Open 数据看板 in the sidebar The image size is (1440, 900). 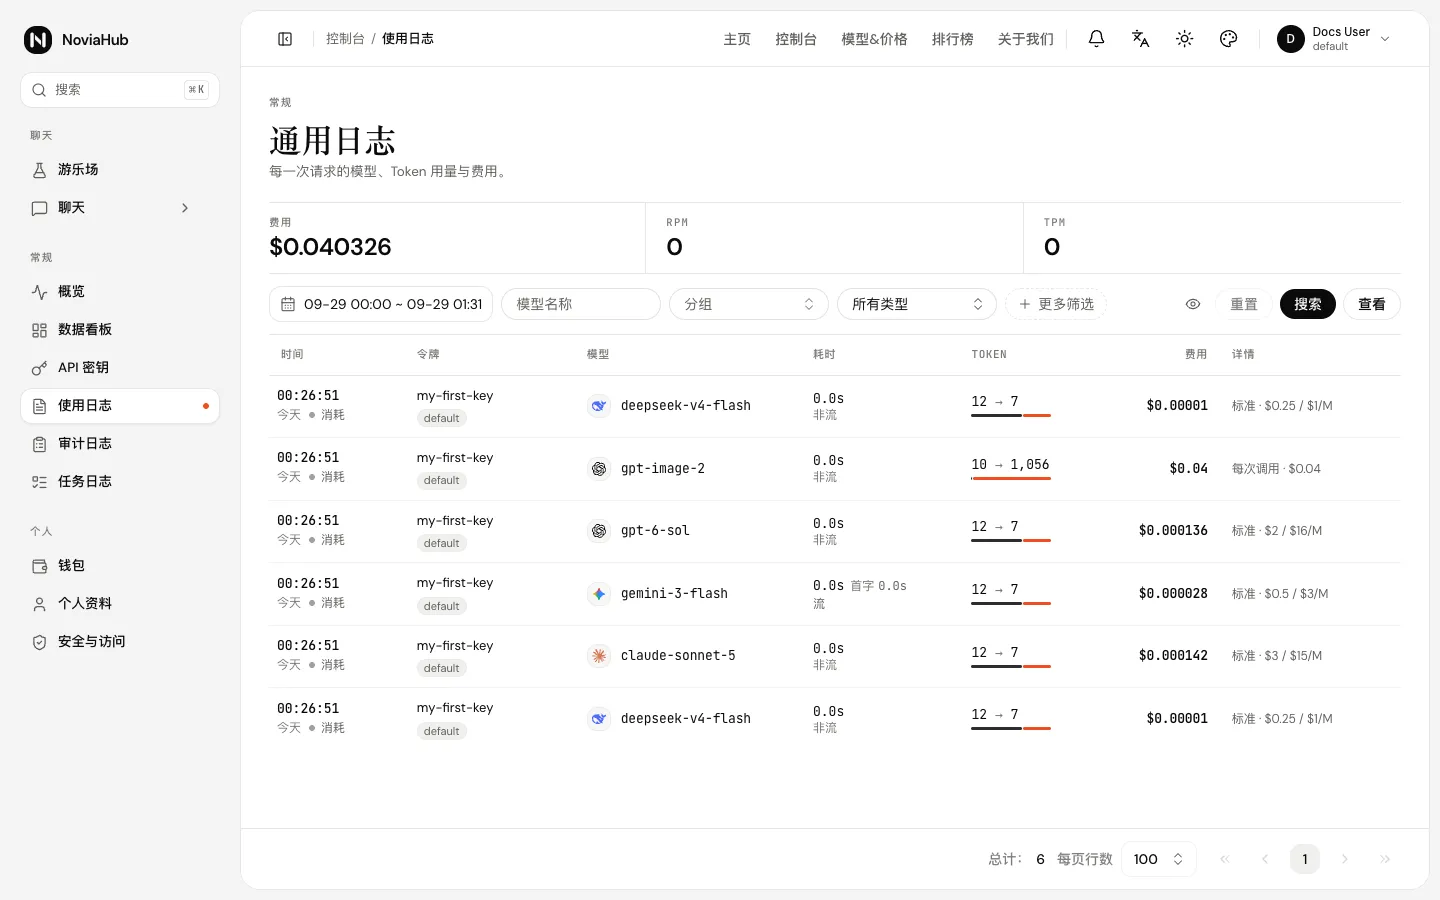[x=120, y=330]
